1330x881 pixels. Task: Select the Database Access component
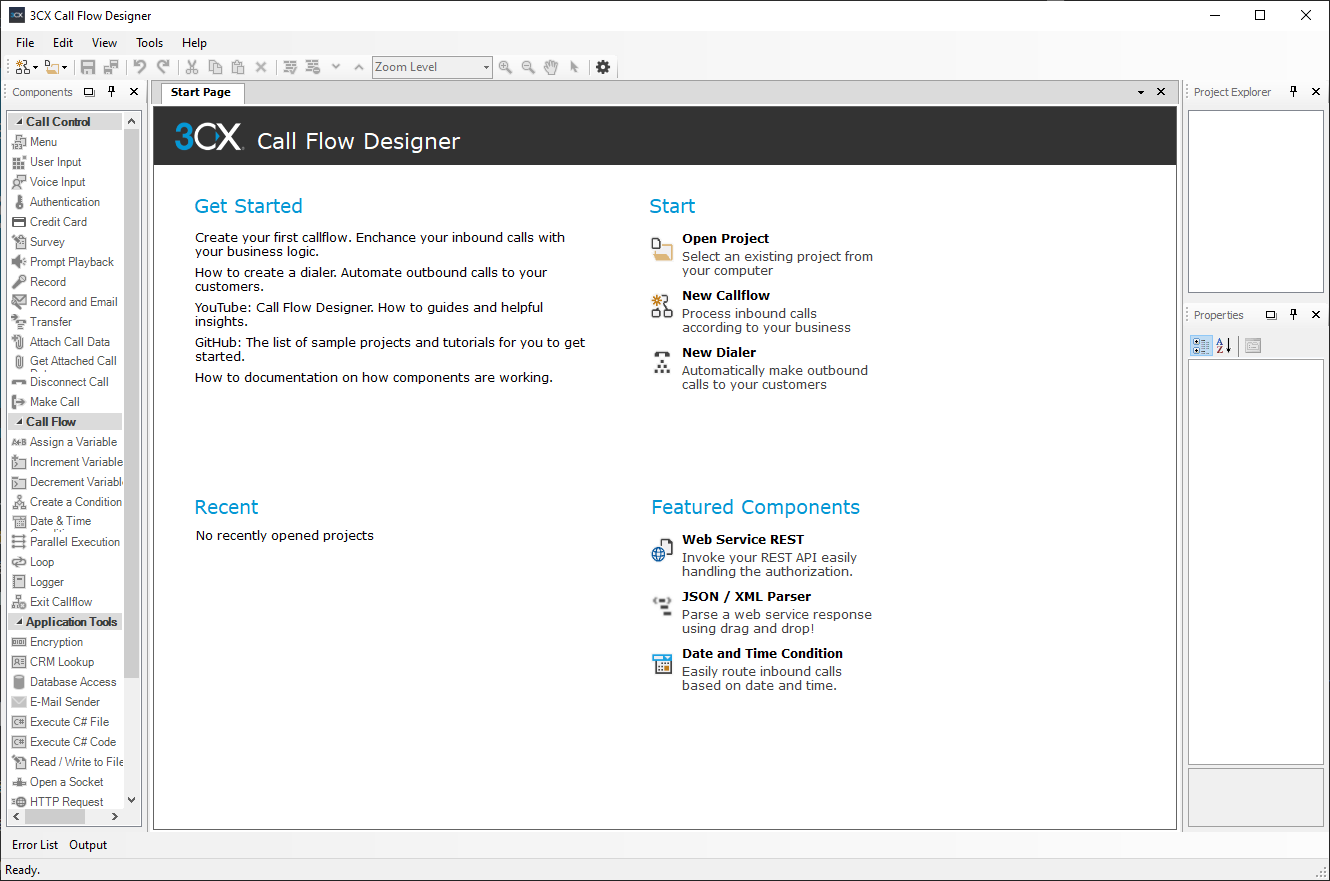(66, 682)
